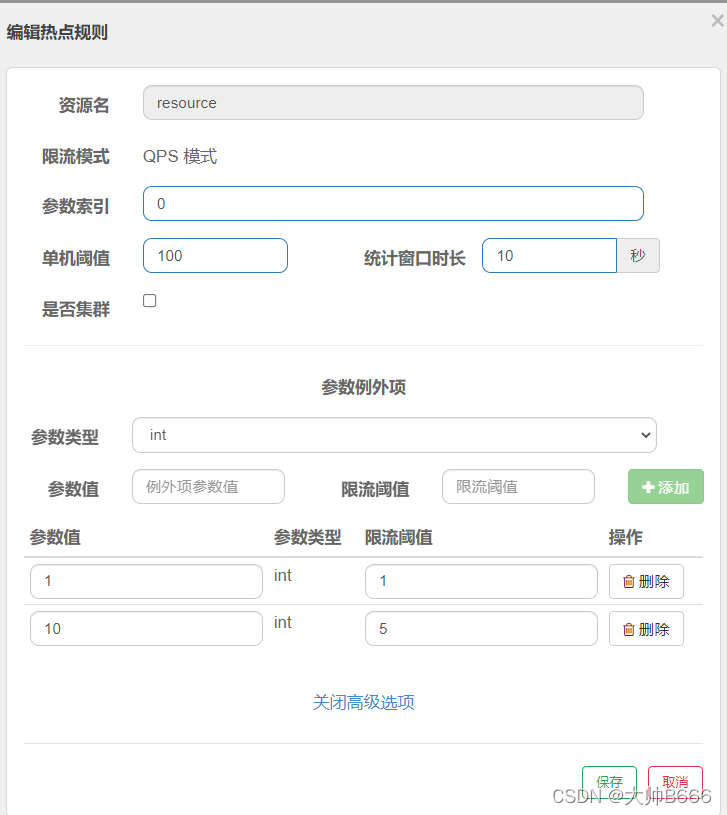Click the 删除 delete button in the first row
727x815 pixels.
point(646,581)
